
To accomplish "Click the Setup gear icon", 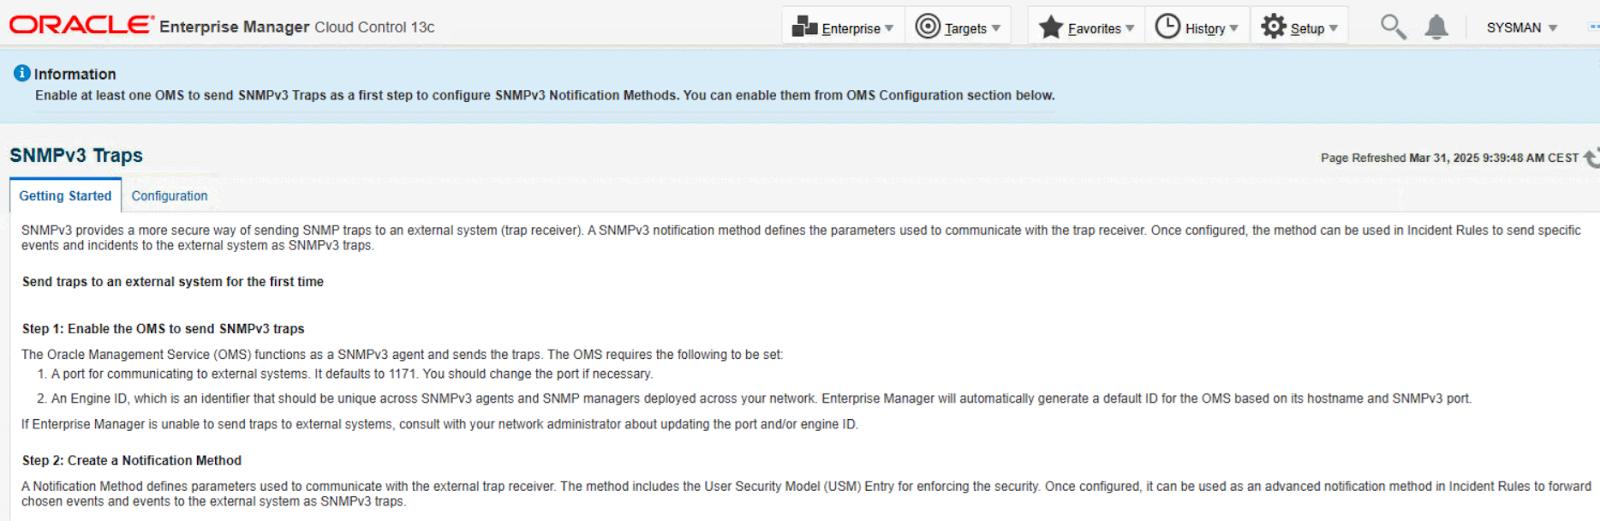I will click(1273, 26).
